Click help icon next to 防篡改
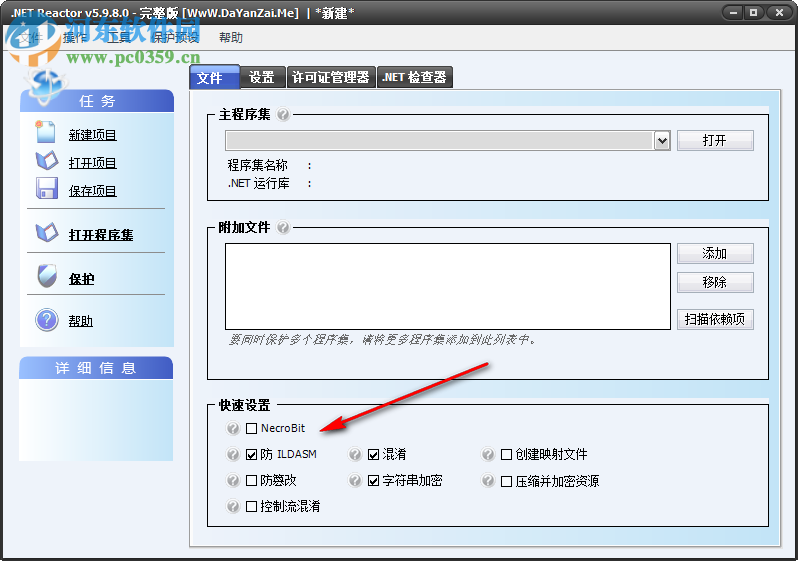The height and width of the screenshot is (561, 798). pos(233,480)
